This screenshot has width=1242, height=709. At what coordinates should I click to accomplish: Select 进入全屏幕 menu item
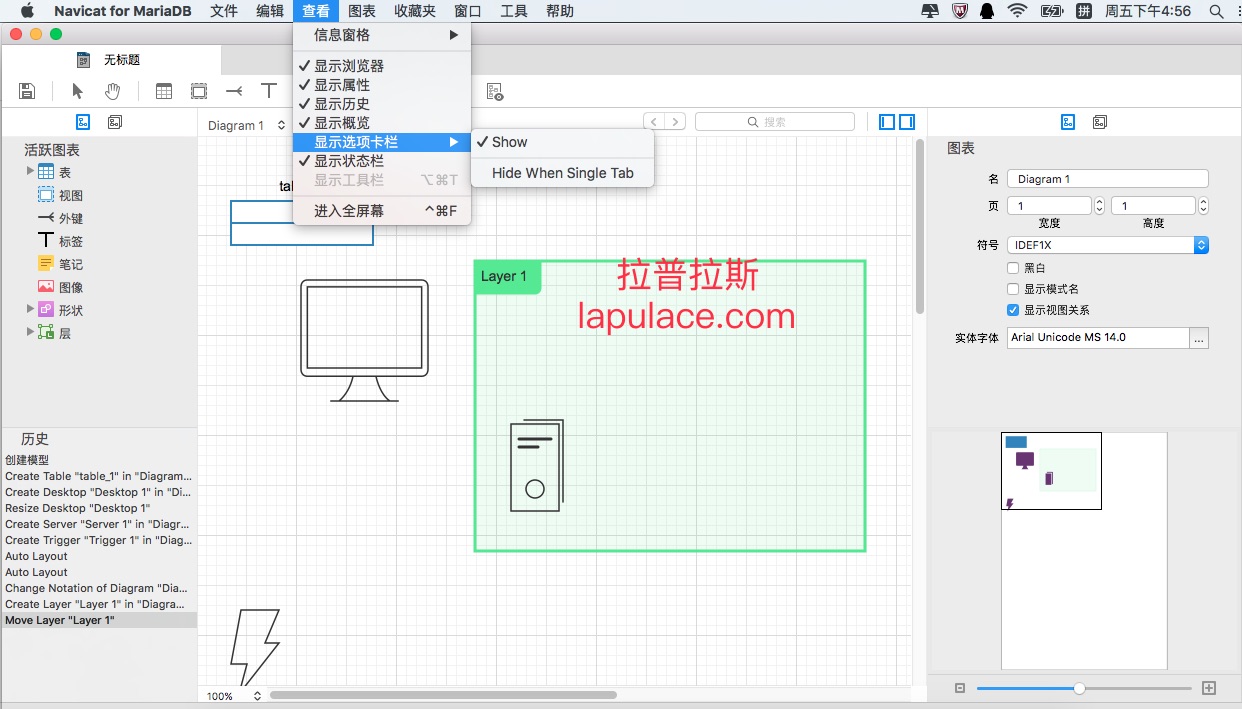pyautogui.click(x=382, y=211)
